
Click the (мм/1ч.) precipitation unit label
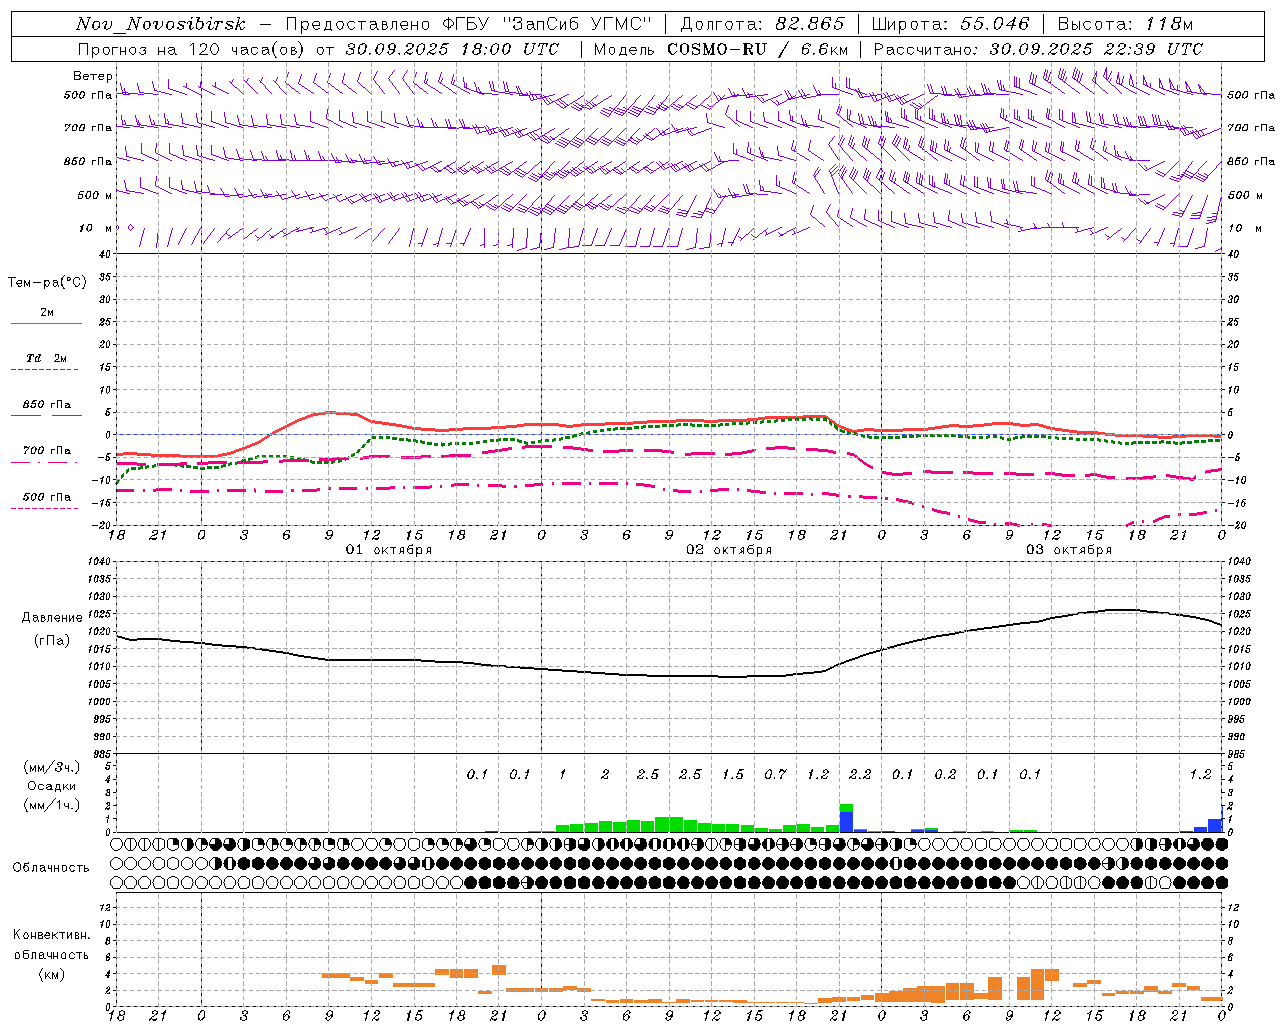pyautogui.click(x=52, y=805)
